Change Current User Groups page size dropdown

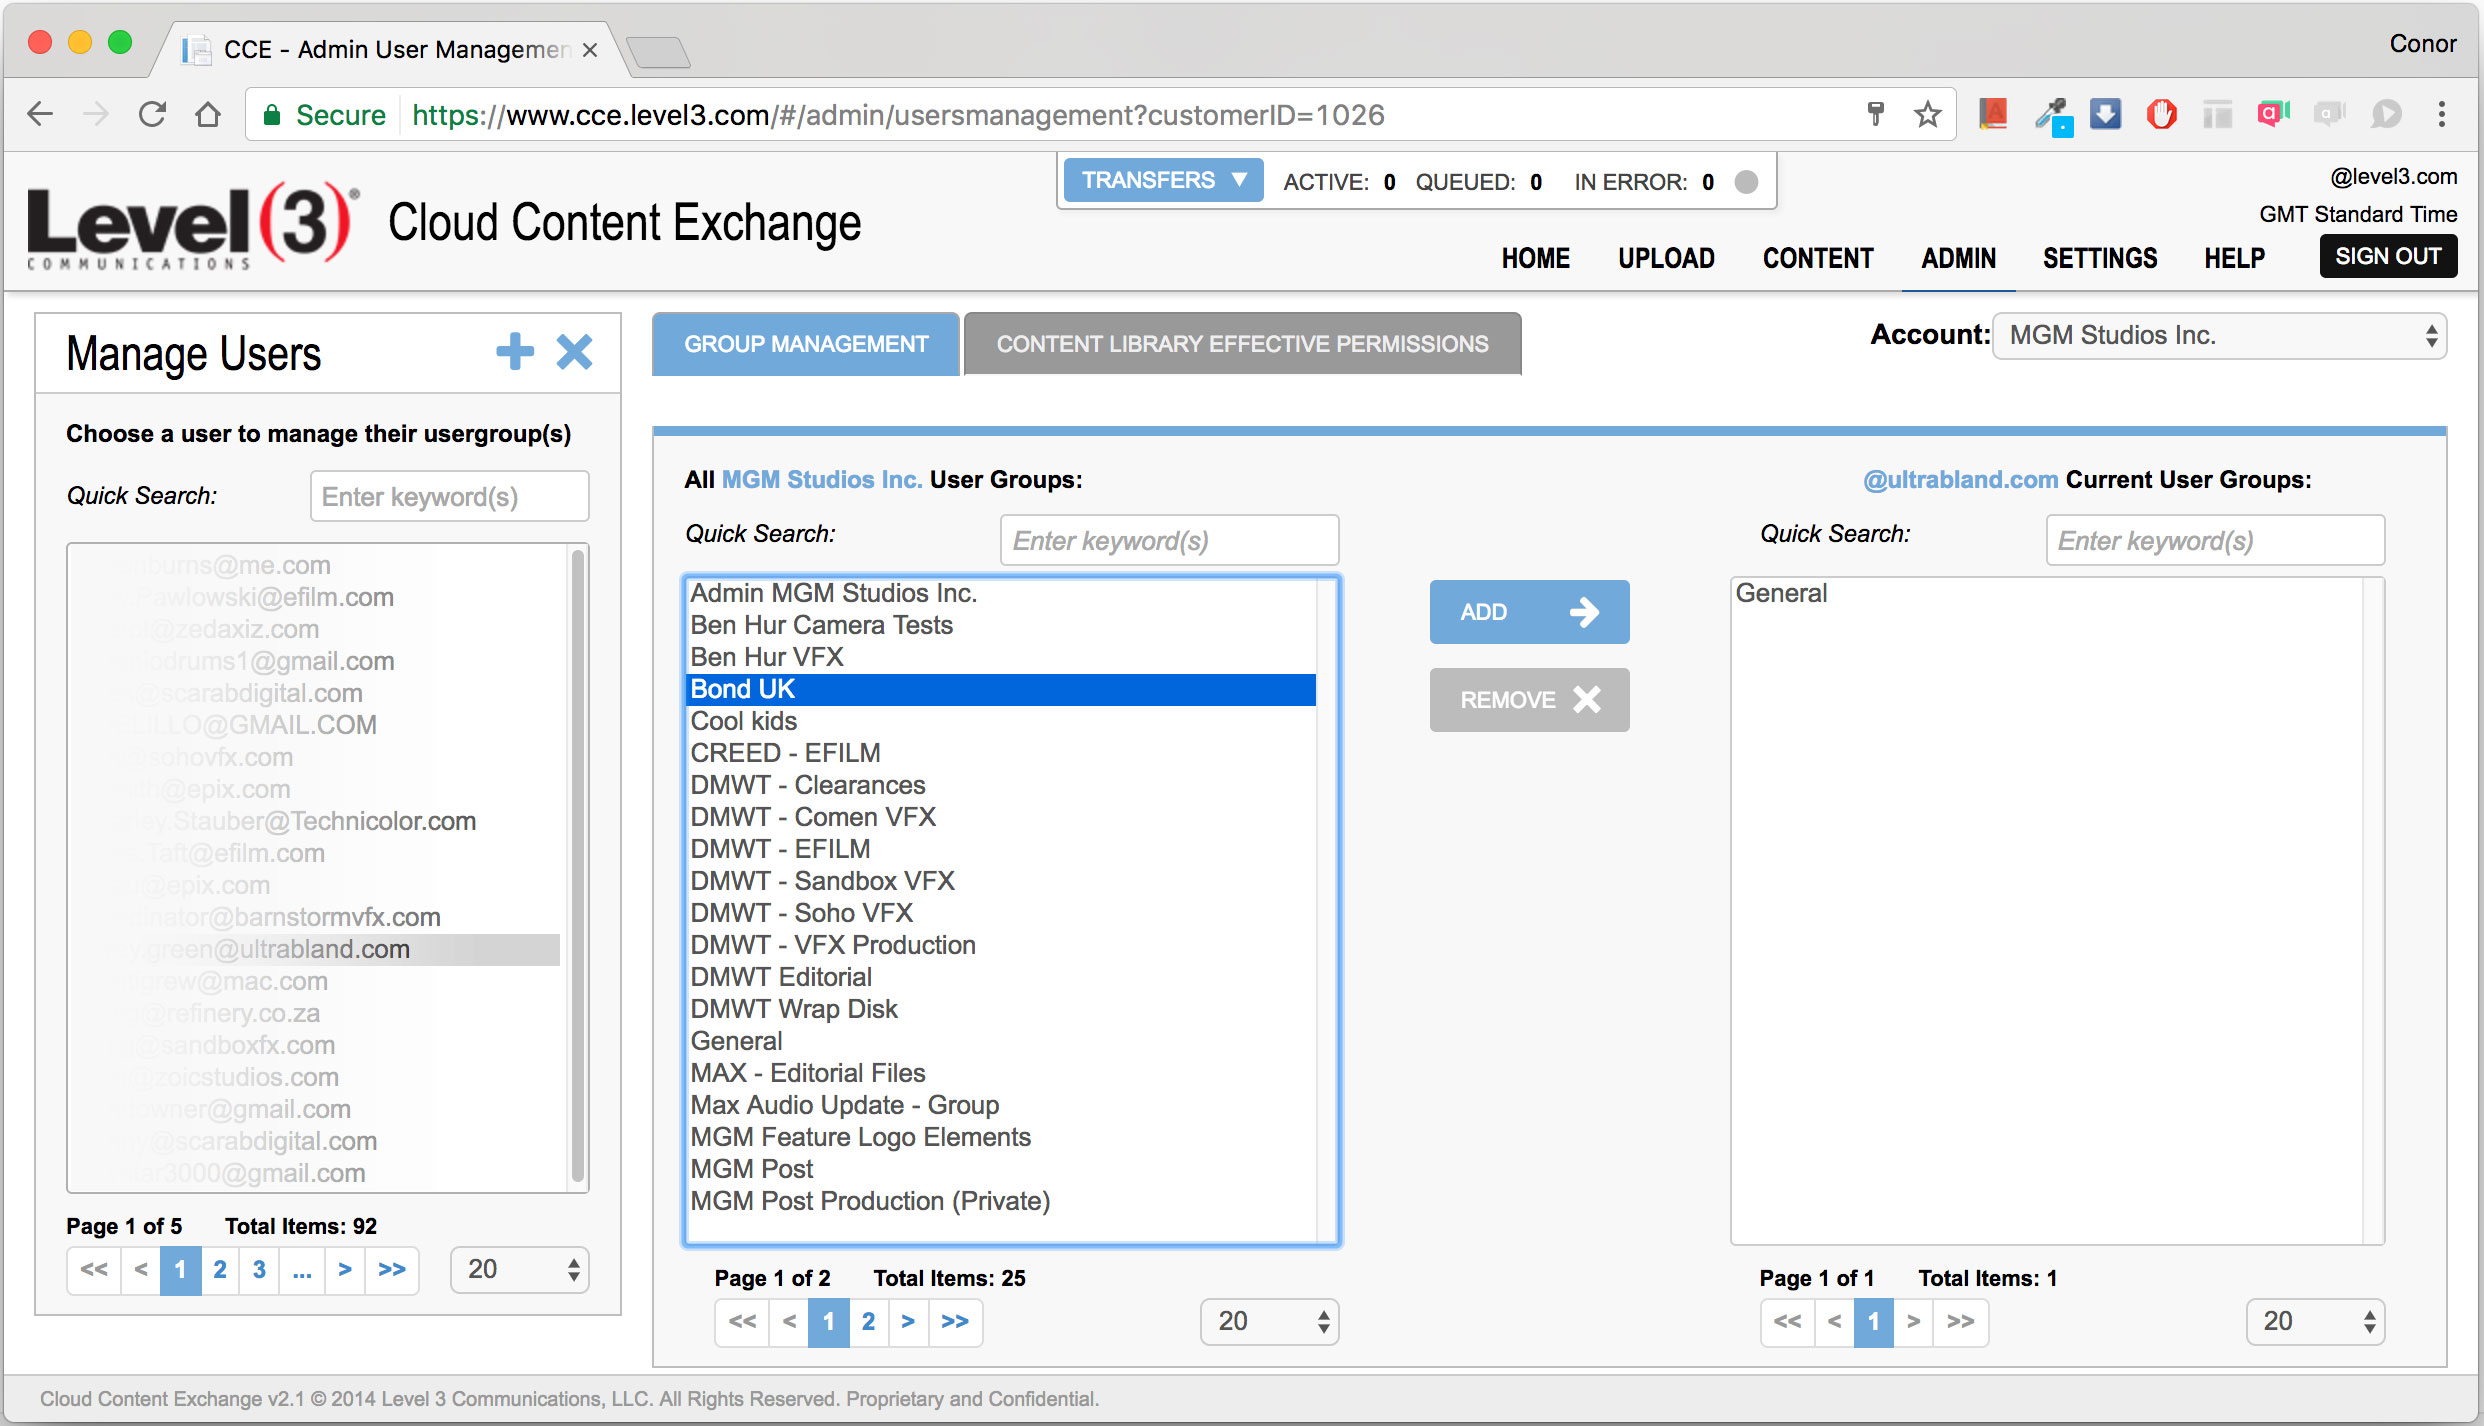pos(2315,1321)
